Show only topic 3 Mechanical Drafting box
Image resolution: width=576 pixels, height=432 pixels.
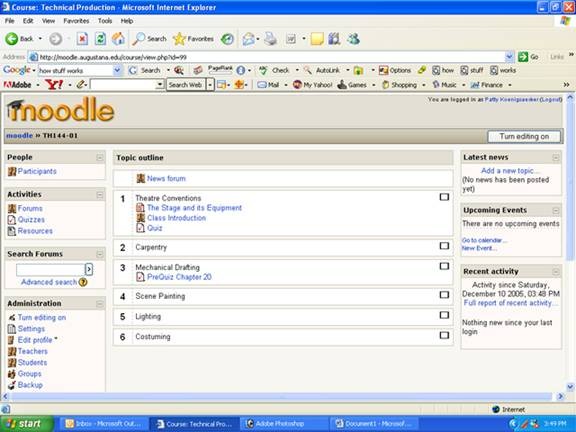point(444,266)
